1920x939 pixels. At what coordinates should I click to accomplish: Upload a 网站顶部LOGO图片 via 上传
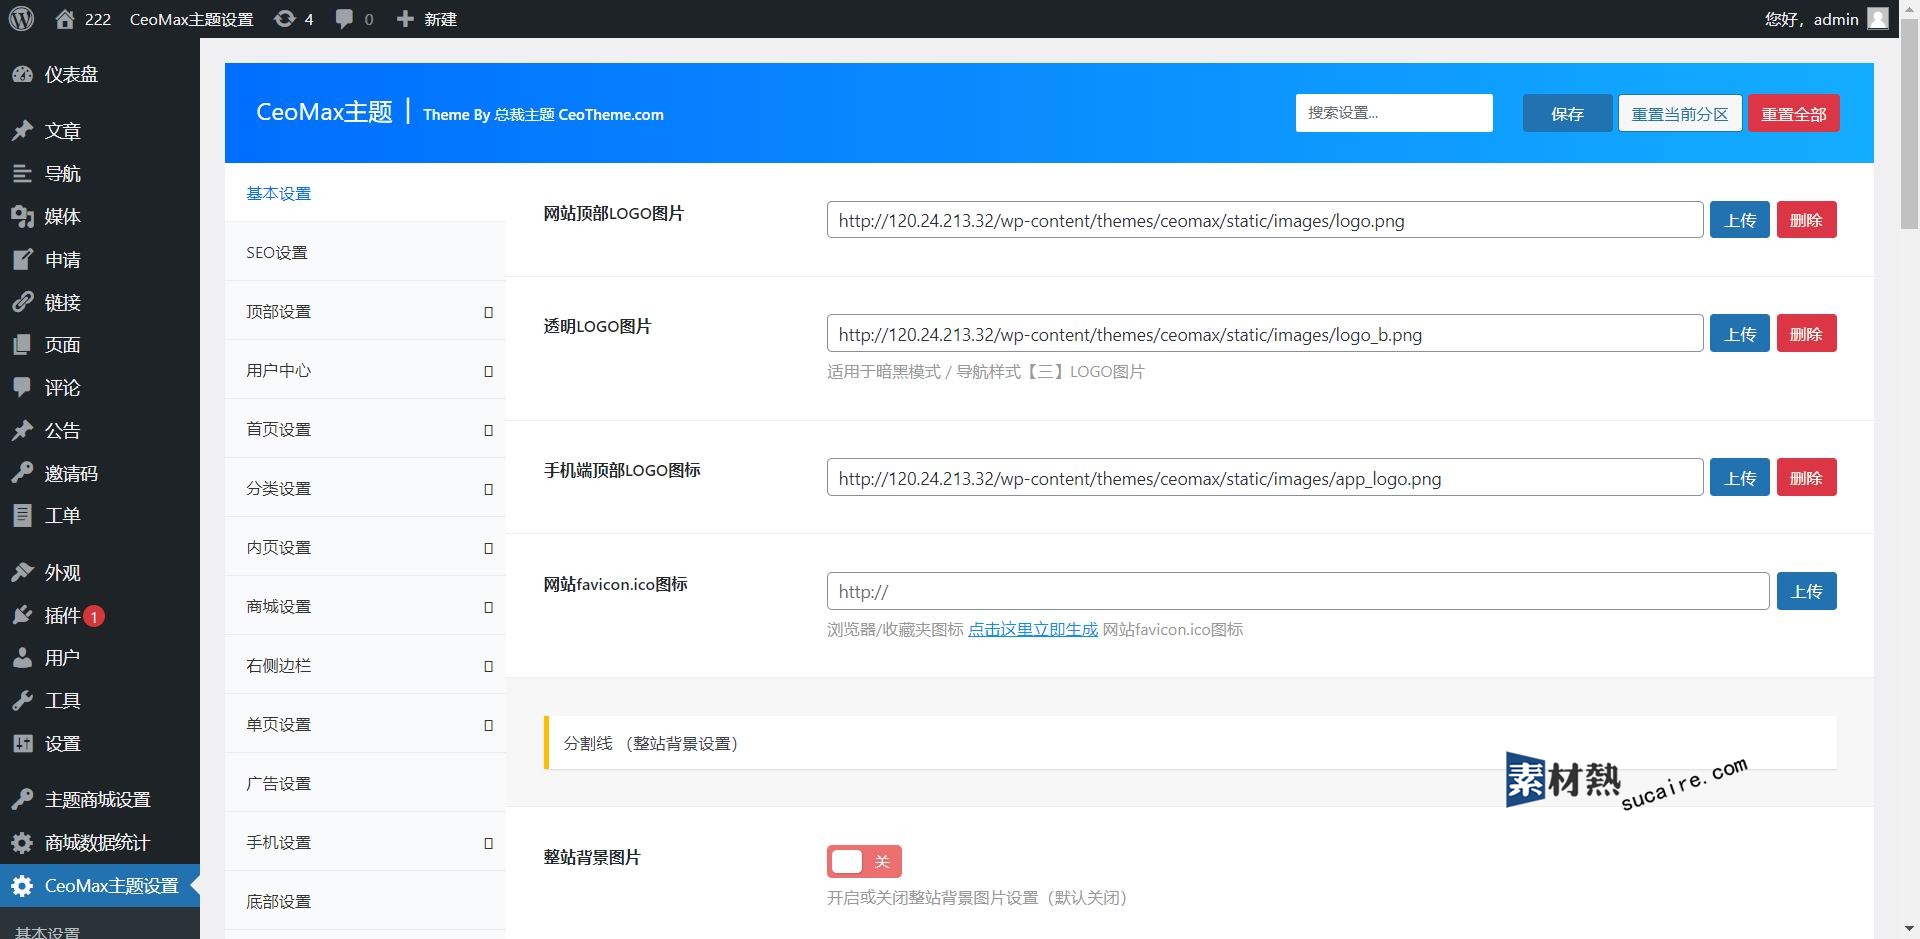(1740, 220)
